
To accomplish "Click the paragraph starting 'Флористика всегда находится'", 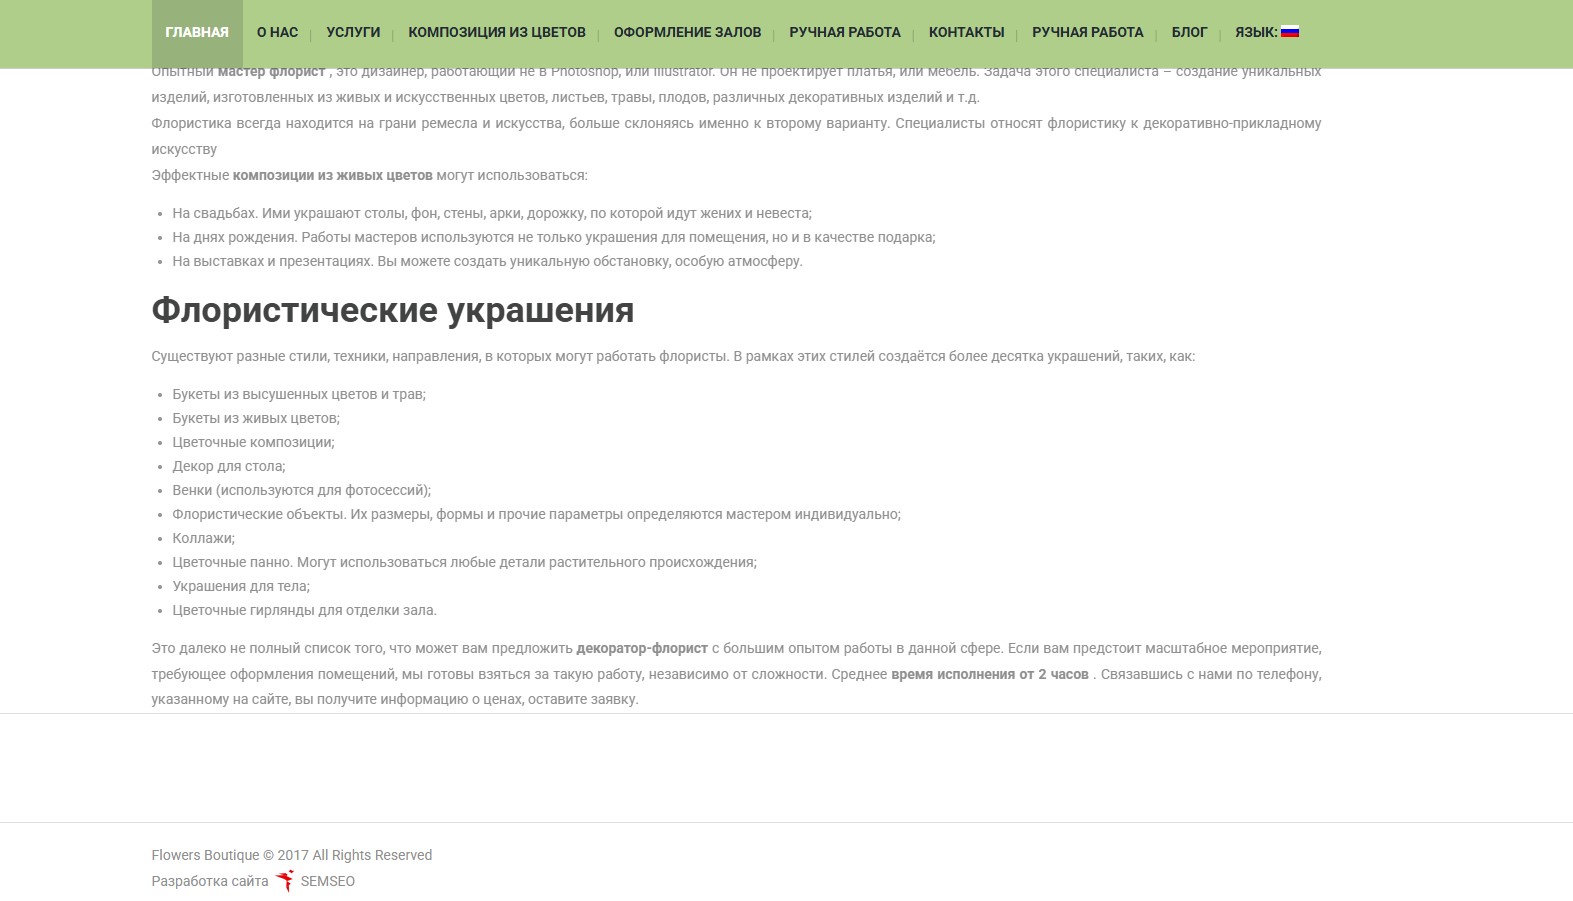I will click(737, 136).
